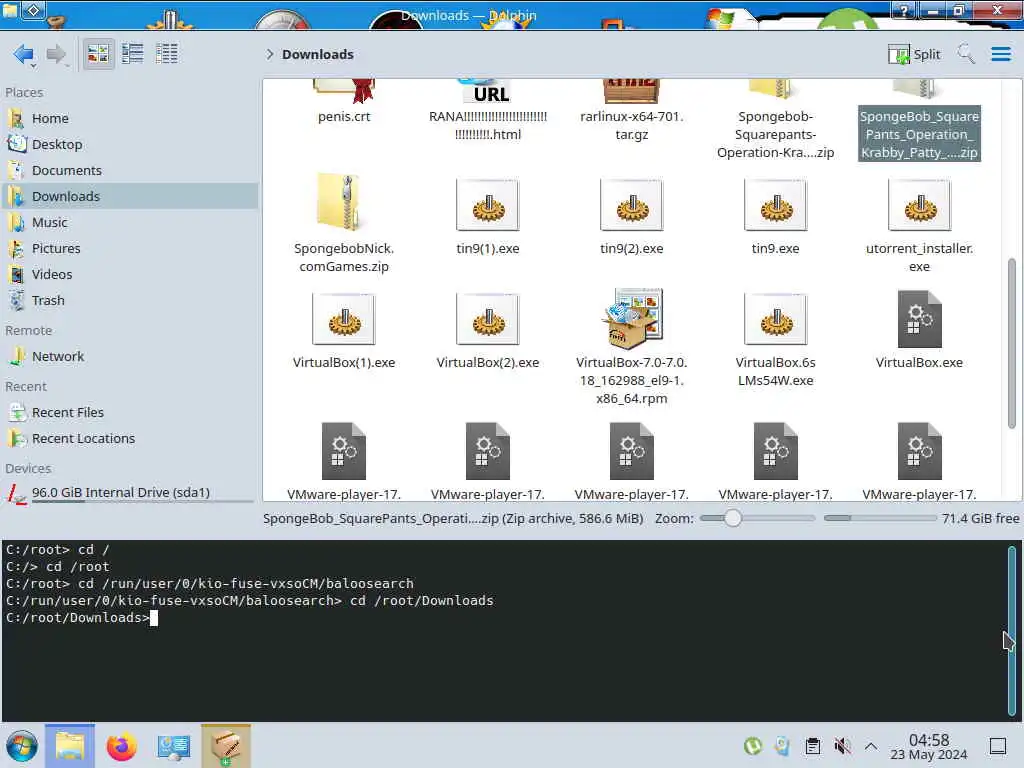Select rarlinux-x64-701.tar.gz archive
The height and width of the screenshot is (768, 1024).
tap(632, 110)
